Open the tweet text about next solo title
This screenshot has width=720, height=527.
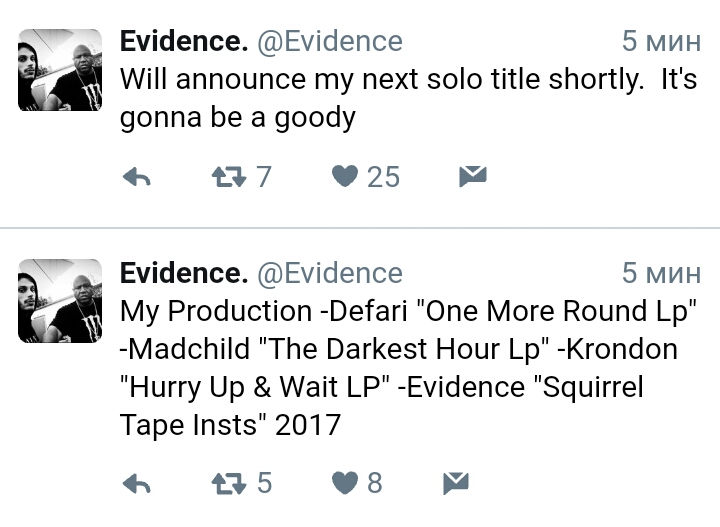[409, 98]
